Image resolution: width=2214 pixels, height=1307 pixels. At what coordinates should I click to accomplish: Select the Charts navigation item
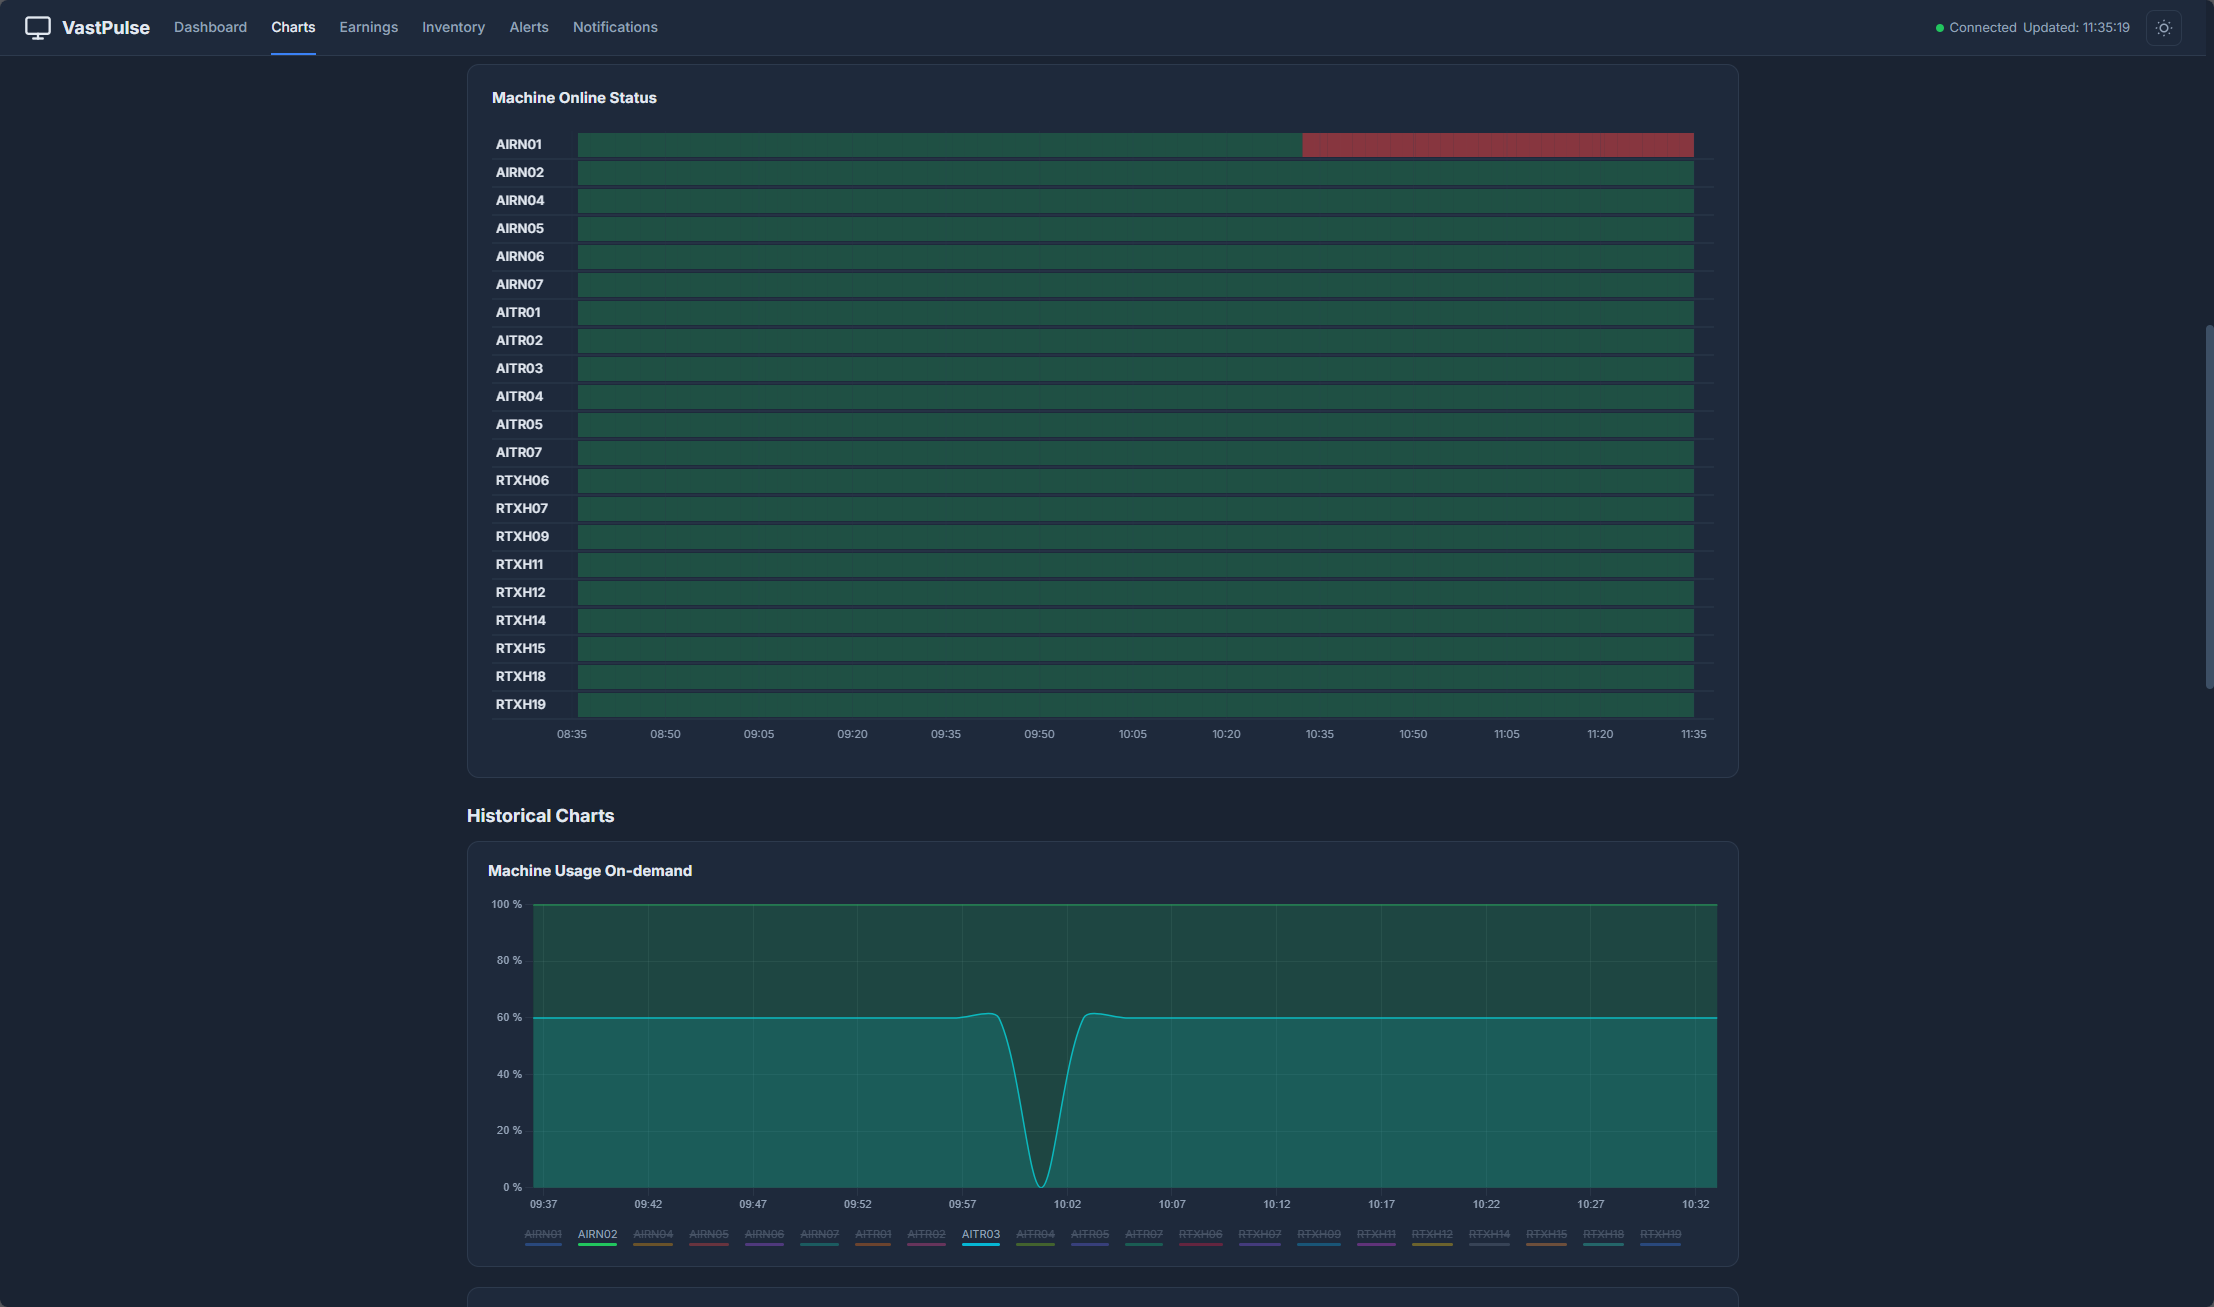coord(293,27)
